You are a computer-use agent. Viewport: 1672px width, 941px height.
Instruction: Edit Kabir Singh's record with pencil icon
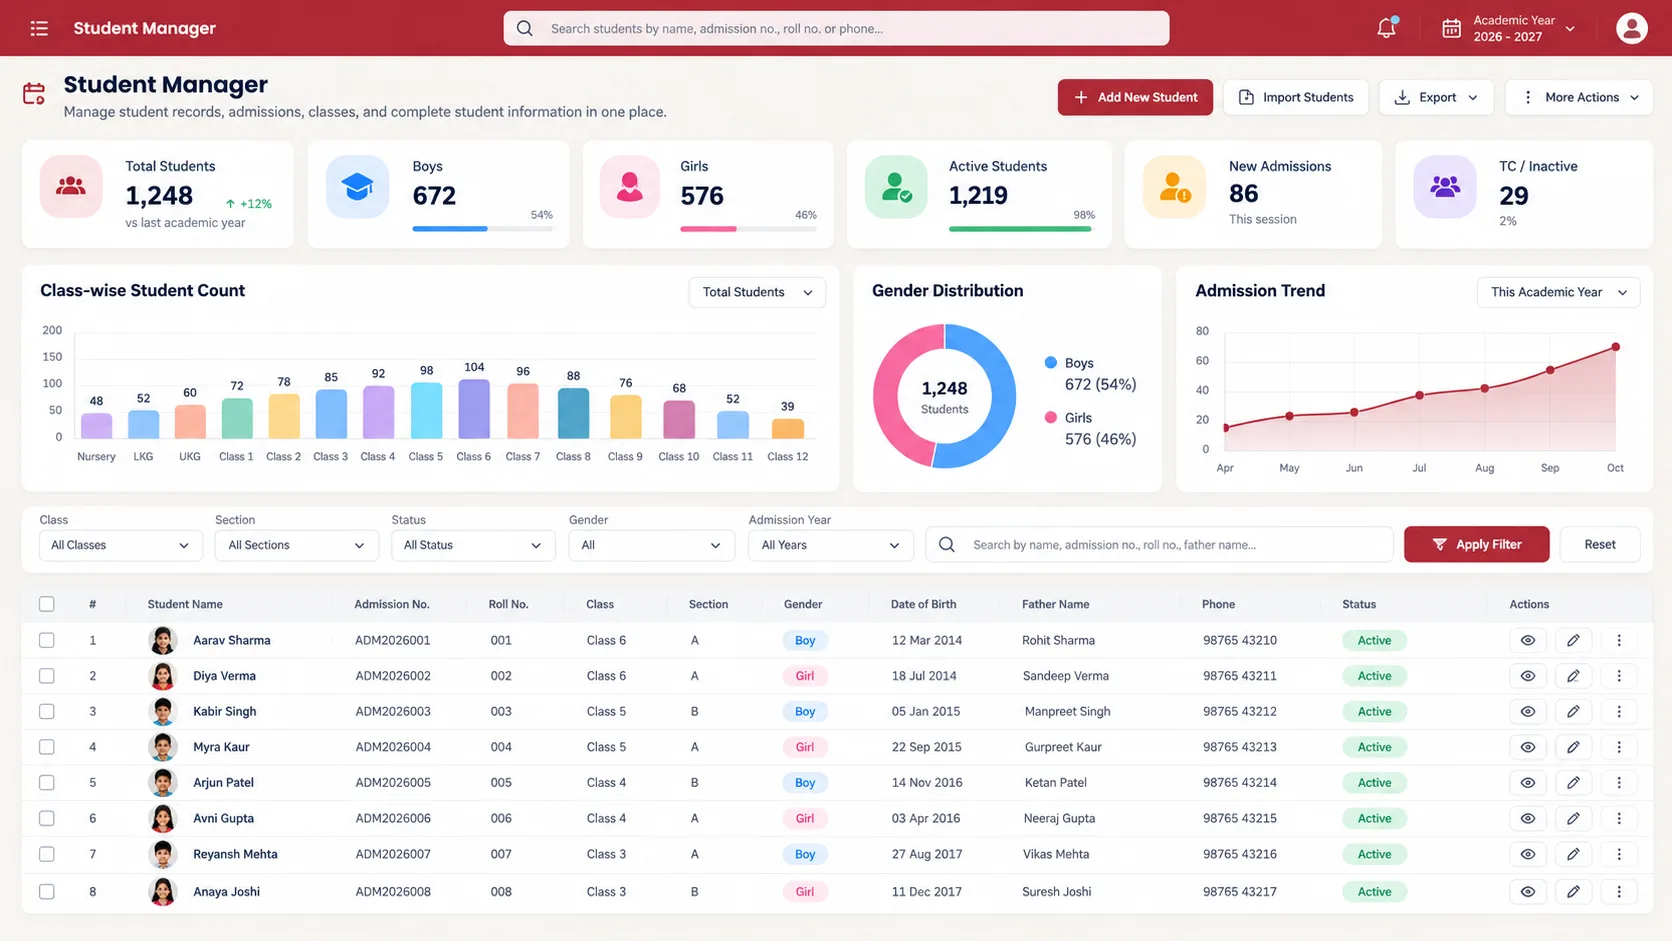tap(1573, 711)
